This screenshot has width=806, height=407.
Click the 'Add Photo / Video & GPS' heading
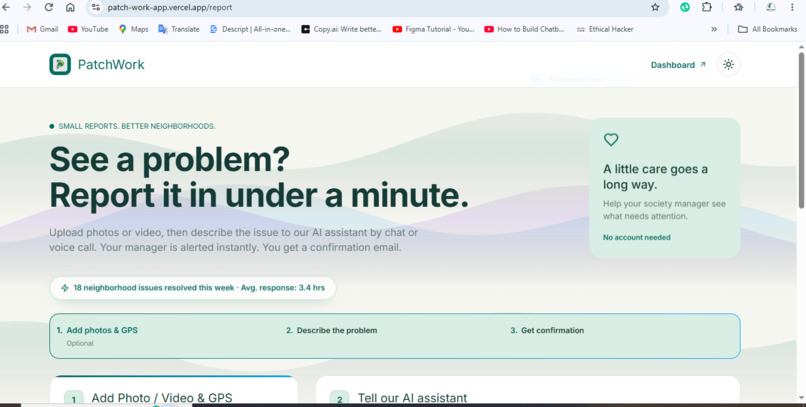[162, 398]
